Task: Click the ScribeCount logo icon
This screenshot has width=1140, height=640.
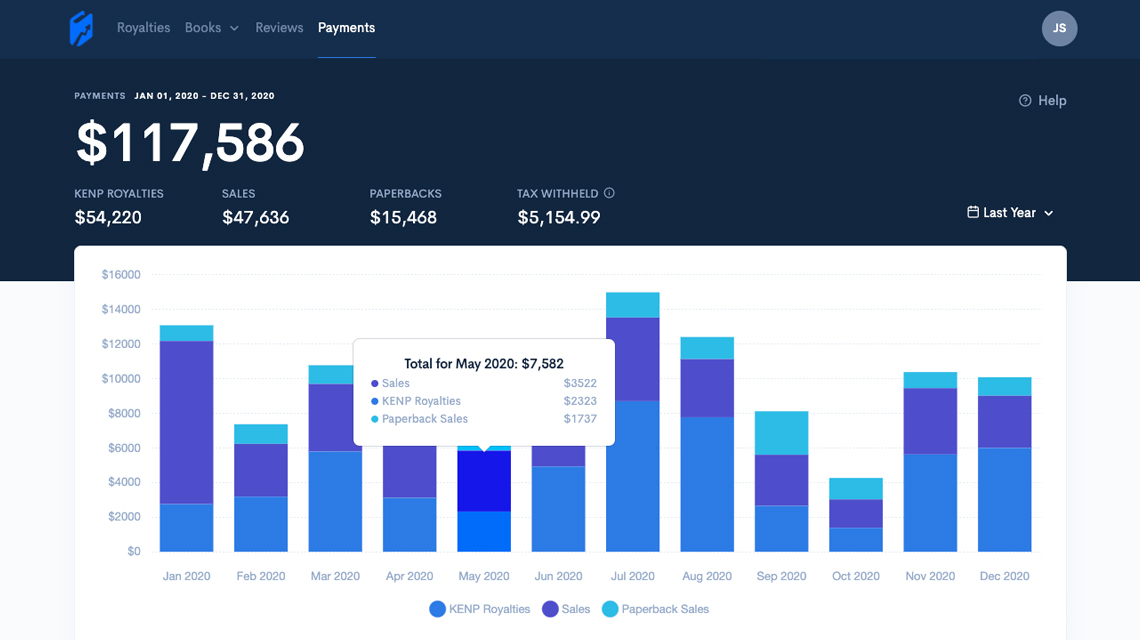Action: [80, 28]
